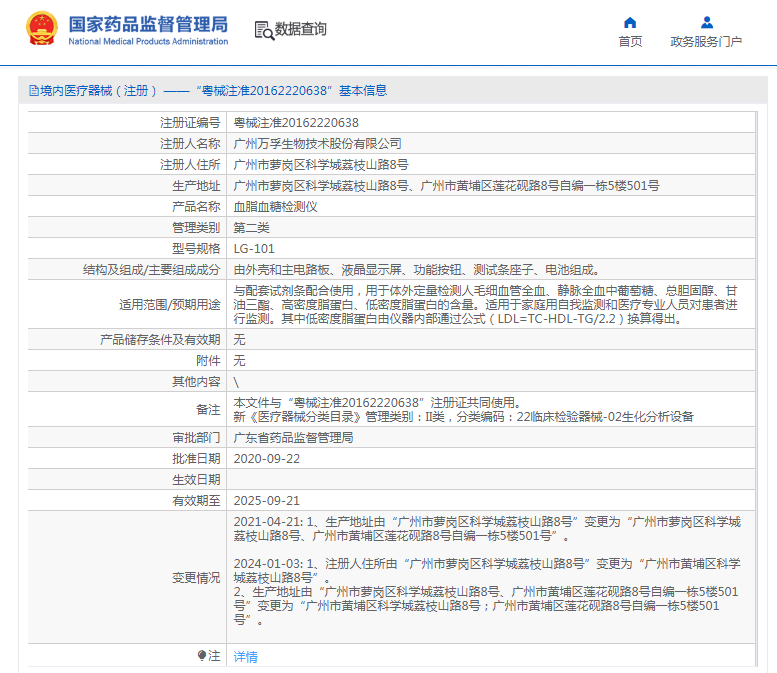
Task: Click the 型号规格 label cell
Action: click(127, 248)
